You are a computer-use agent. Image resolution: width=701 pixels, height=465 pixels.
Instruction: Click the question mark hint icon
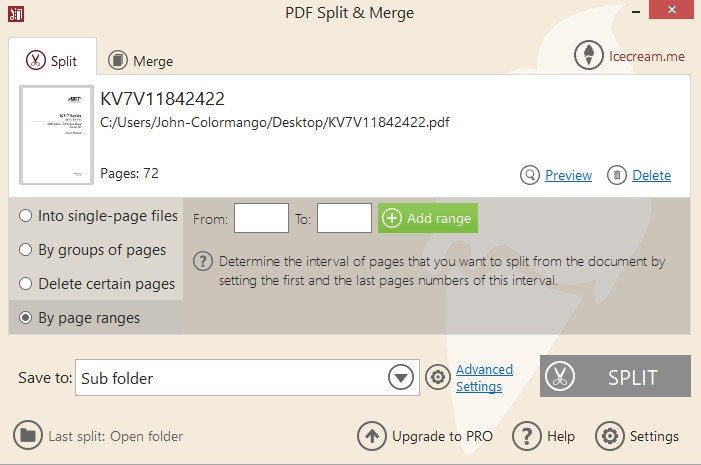pos(203,261)
